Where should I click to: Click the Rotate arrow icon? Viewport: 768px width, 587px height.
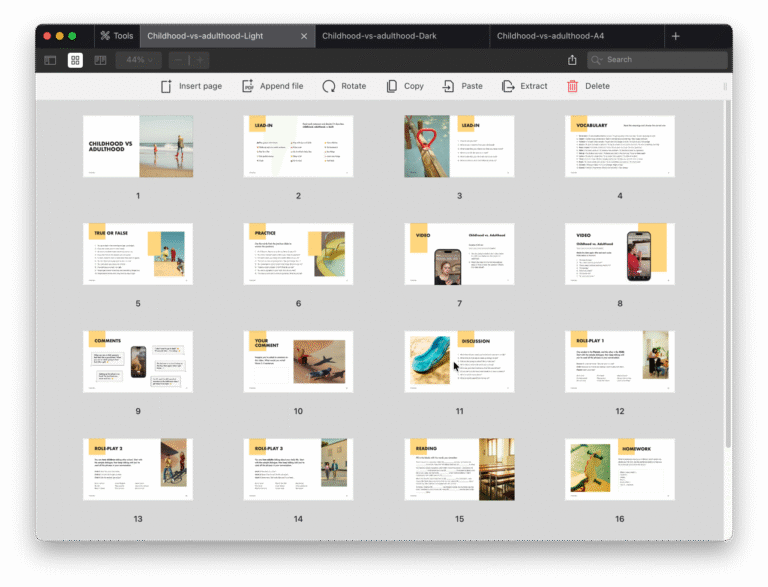pyautogui.click(x=329, y=86)
